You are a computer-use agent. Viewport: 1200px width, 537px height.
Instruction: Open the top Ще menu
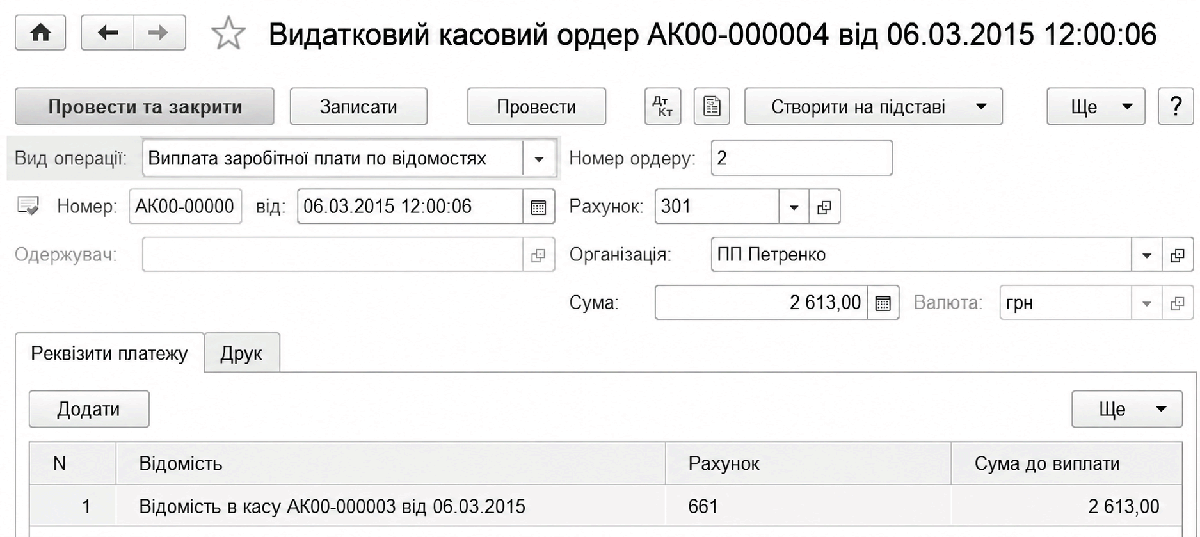[x=1096, y=106]
